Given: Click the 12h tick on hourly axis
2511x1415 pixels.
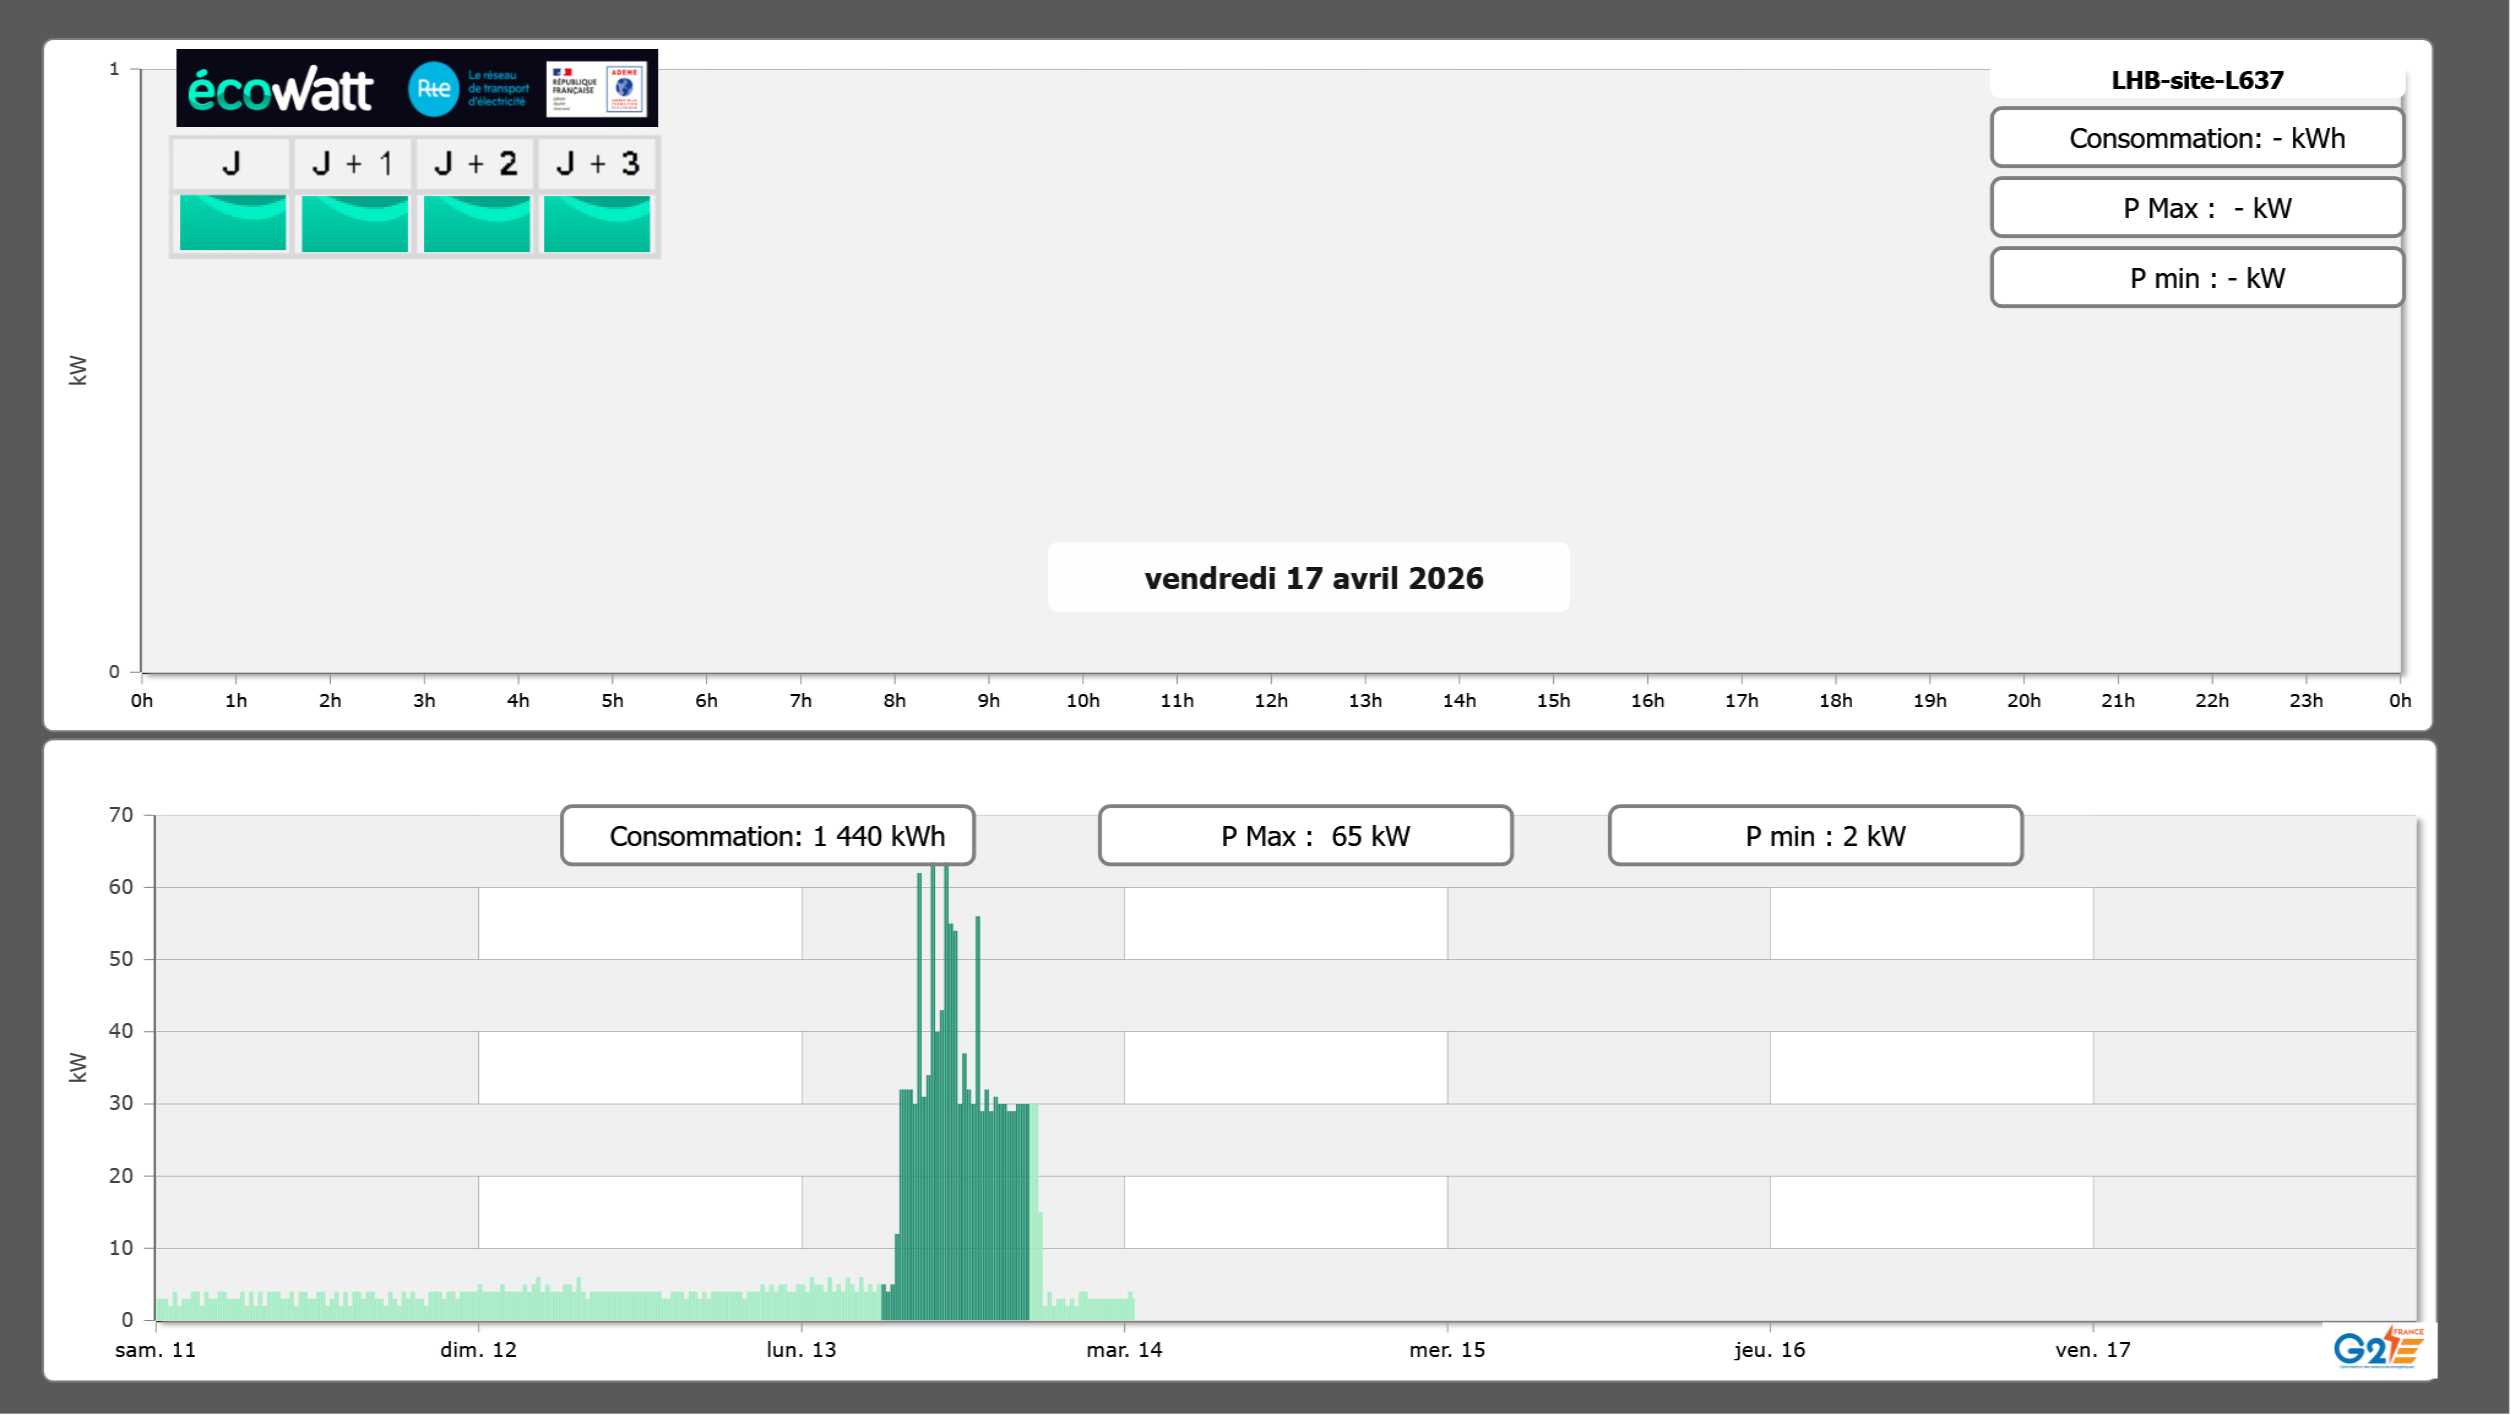Looking at the screenshot, I should coord(1270,700).
